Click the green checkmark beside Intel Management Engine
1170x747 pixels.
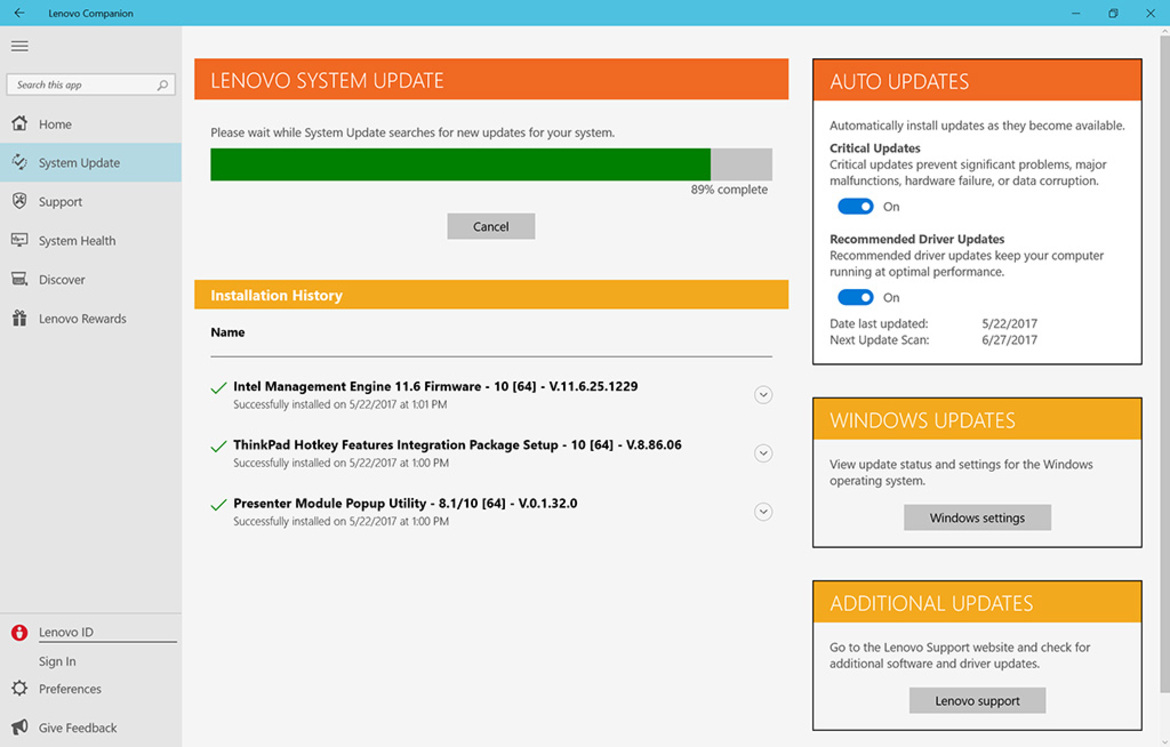click(x=218, y=388)
